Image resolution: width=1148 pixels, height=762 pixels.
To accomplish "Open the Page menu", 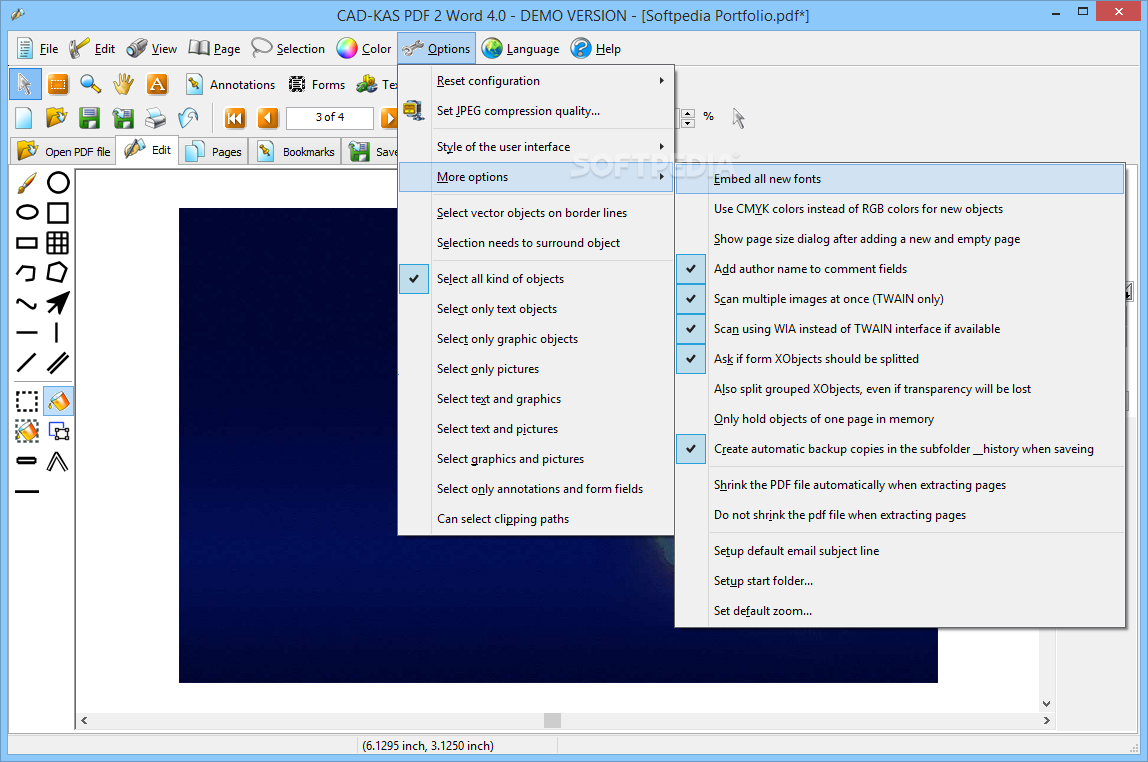I will pos(214,49).
